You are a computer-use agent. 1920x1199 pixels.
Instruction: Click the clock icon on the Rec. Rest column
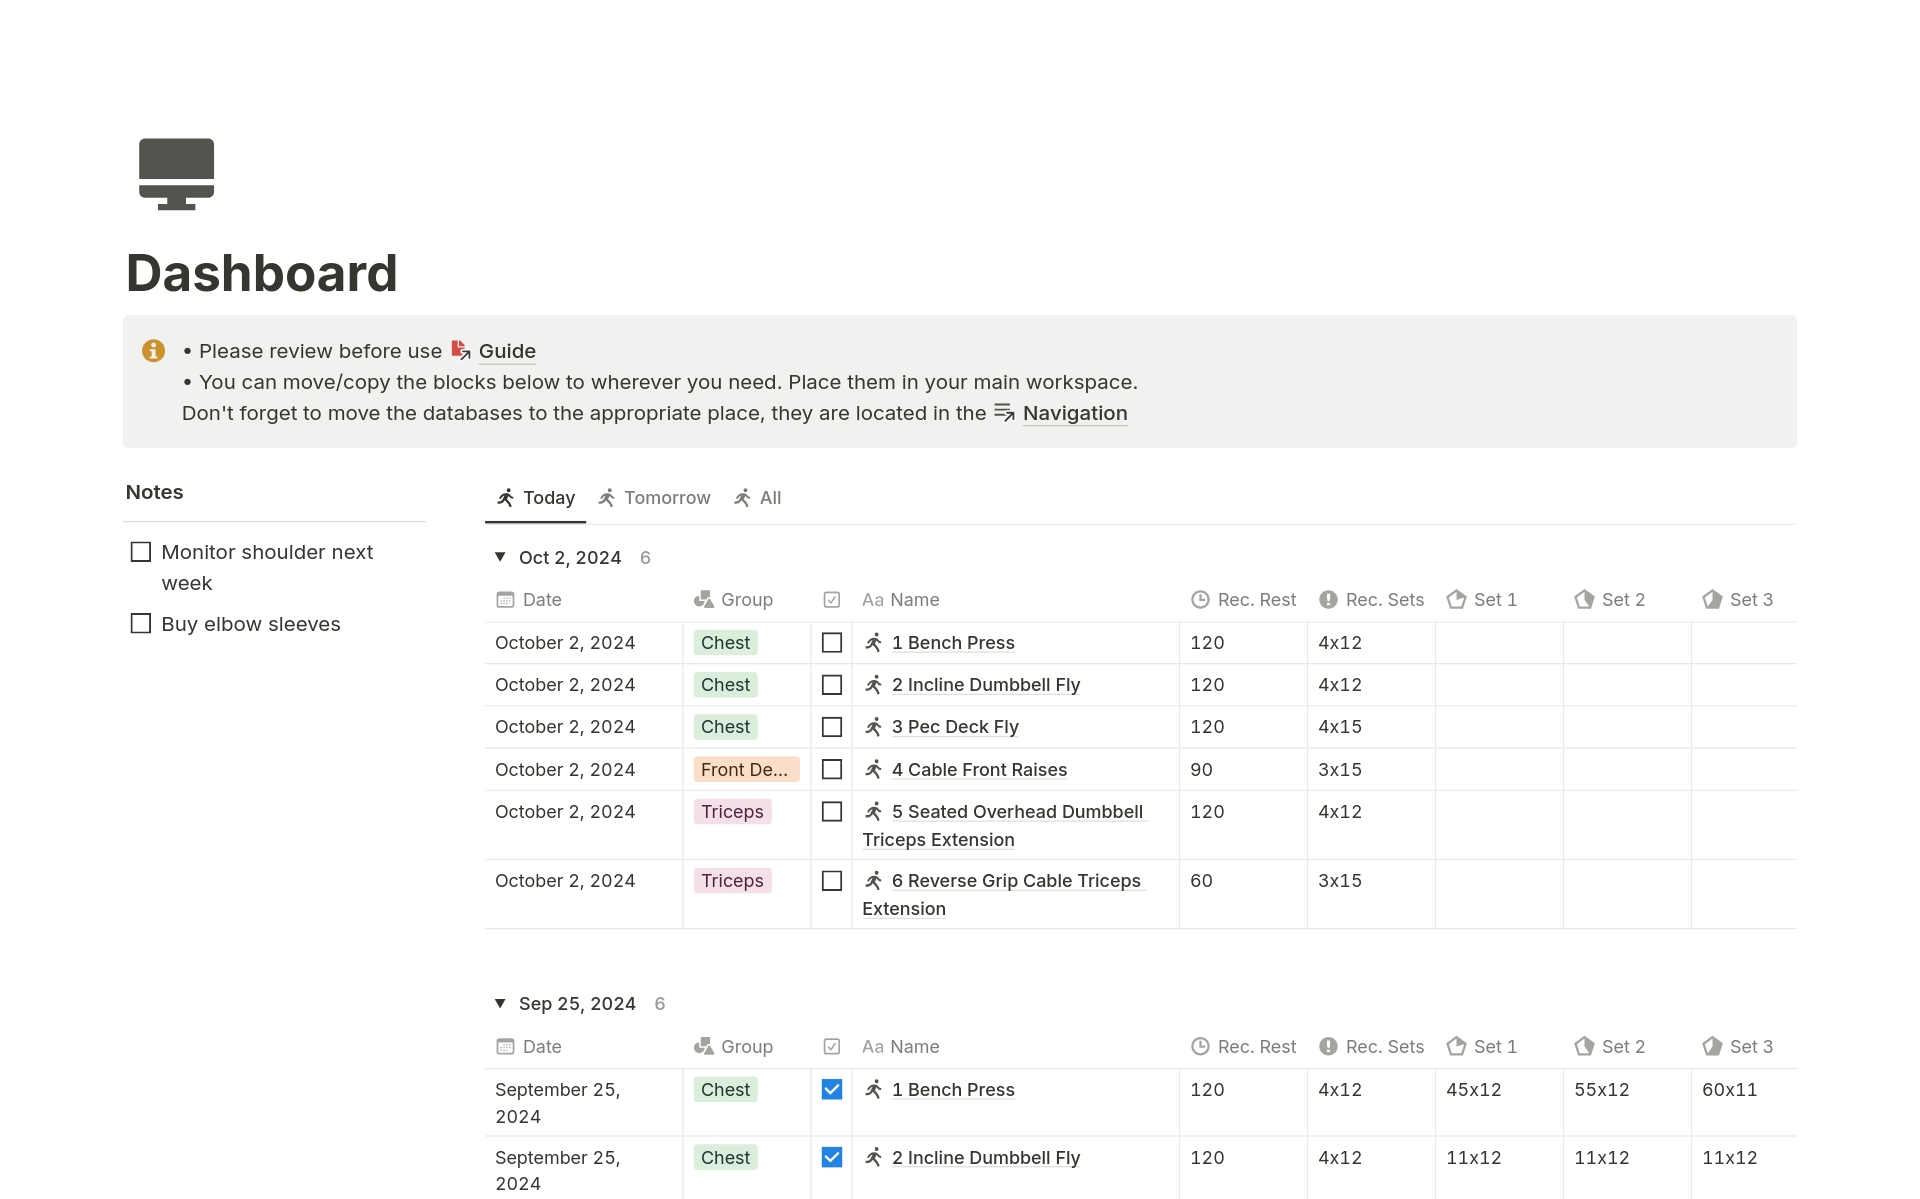[1200, 599]
